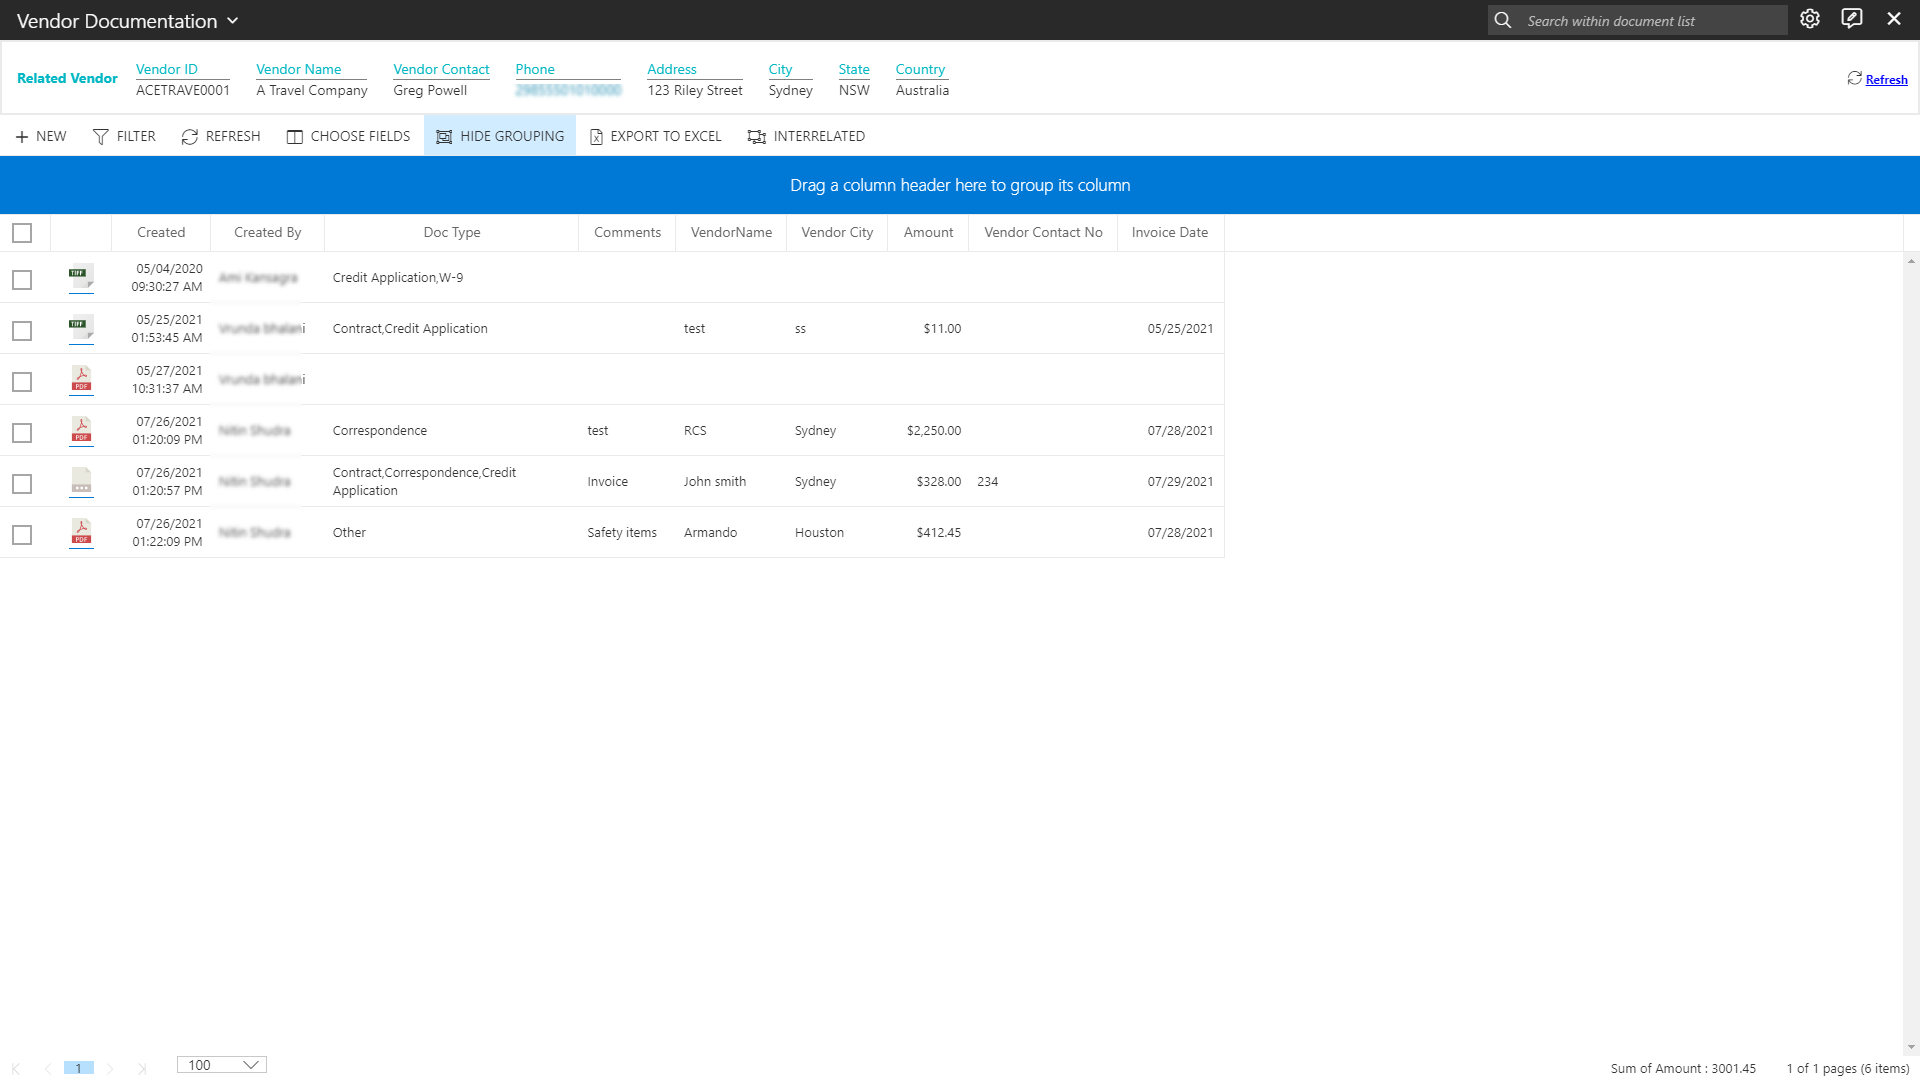This screenshot has width=1920, height=1080.
Task: Expand the Vendor Documentation title dropdown
Action: pos(232,21)
